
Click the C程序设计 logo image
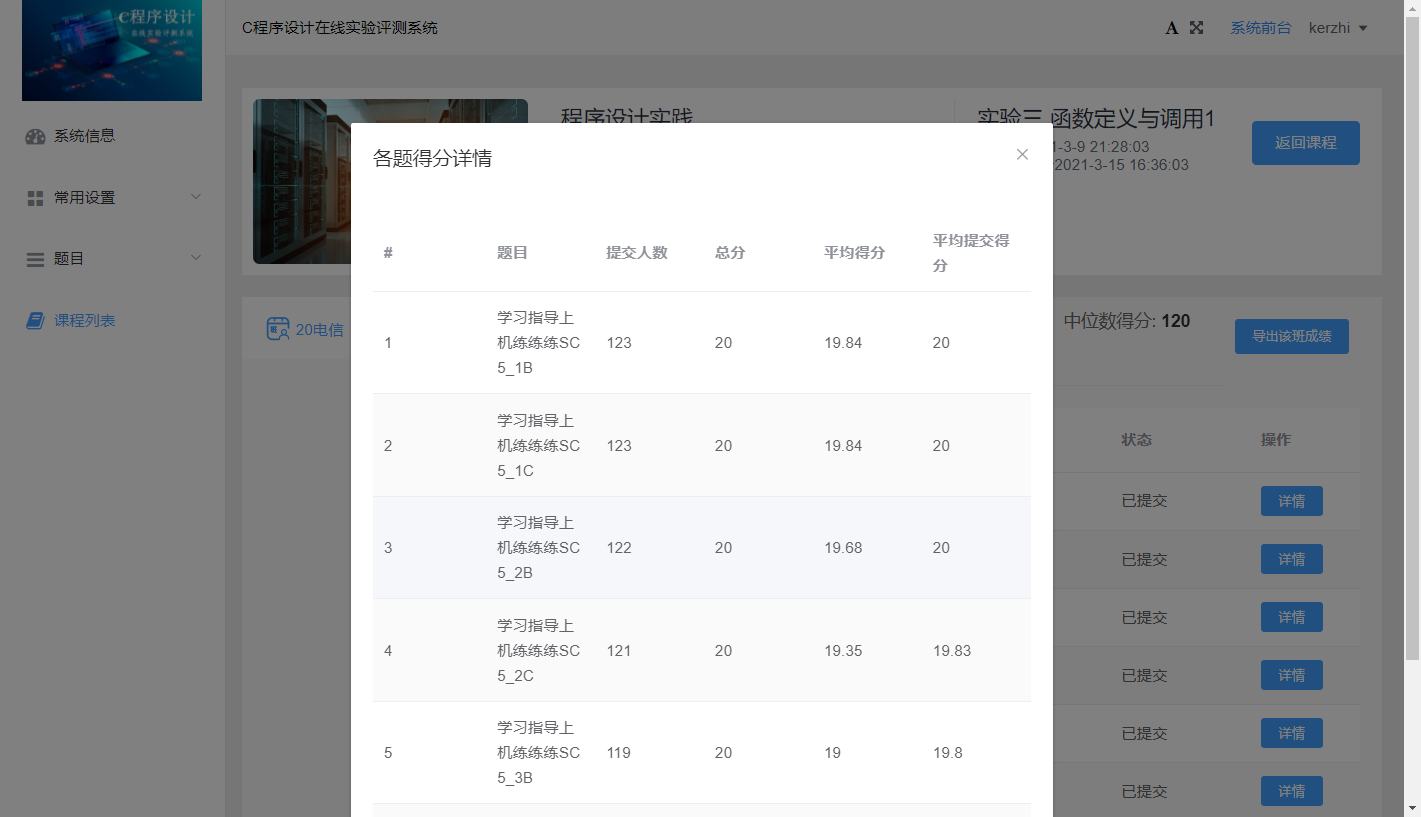112,50
